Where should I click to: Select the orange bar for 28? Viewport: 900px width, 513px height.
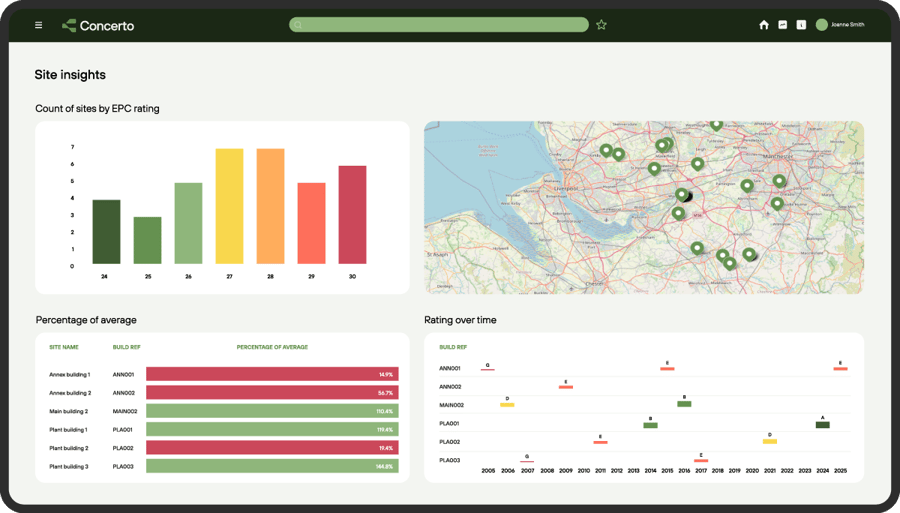click(x=270, y=206)
